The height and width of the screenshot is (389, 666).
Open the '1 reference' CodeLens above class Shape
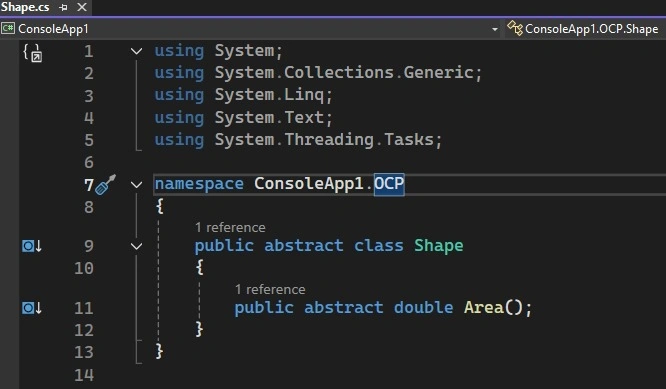(x=230, y=228)
